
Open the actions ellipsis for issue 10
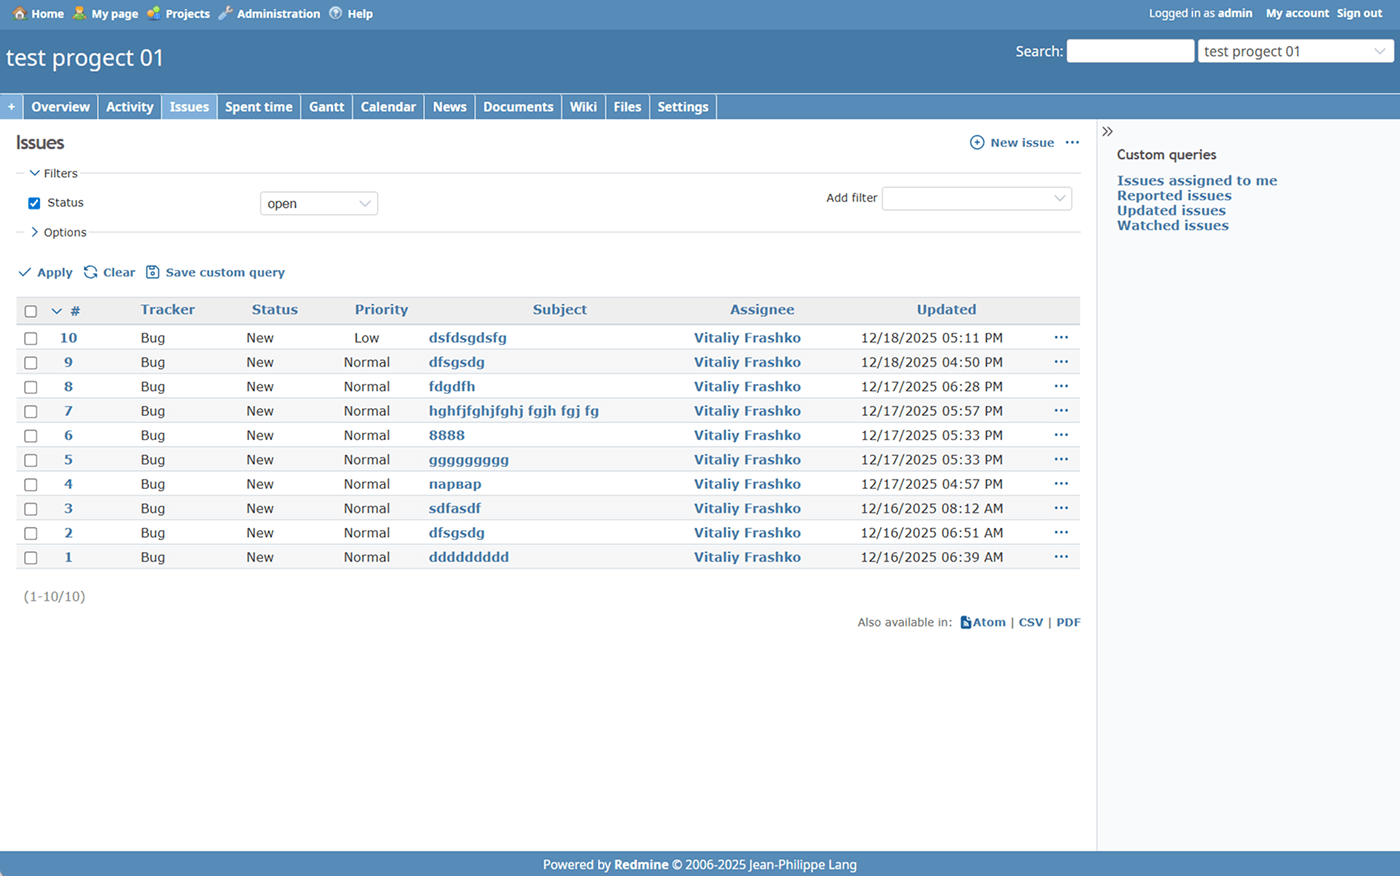[1061, 338]
